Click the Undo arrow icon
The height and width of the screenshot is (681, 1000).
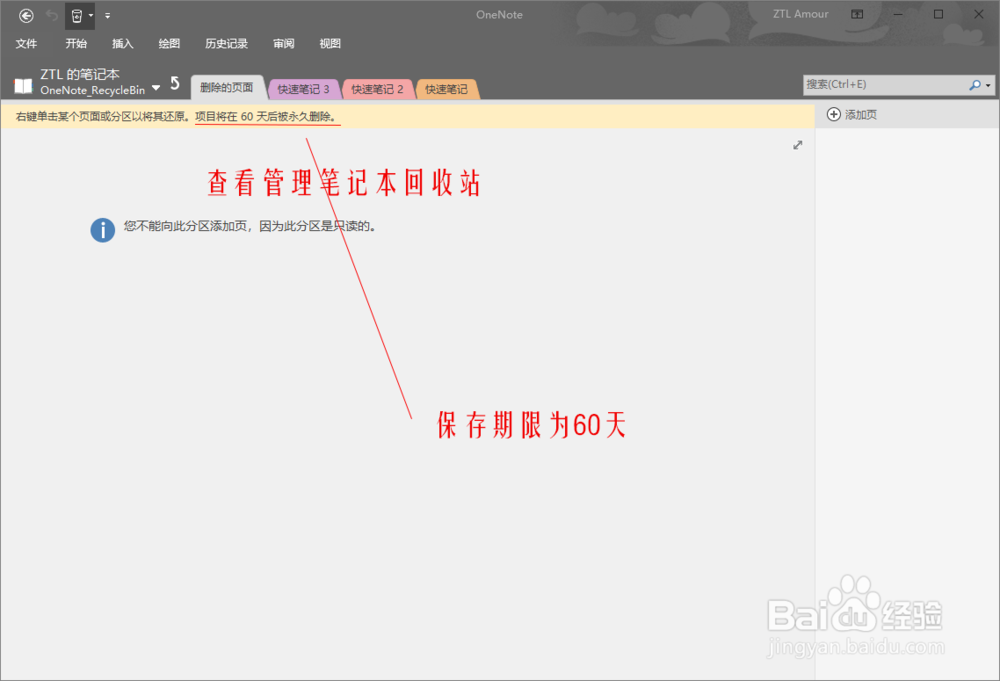pos(52,15)
